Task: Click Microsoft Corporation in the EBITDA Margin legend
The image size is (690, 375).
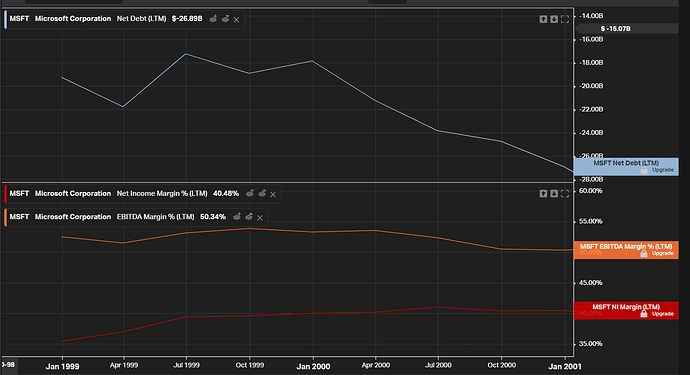Action: (x=73, y=217)
